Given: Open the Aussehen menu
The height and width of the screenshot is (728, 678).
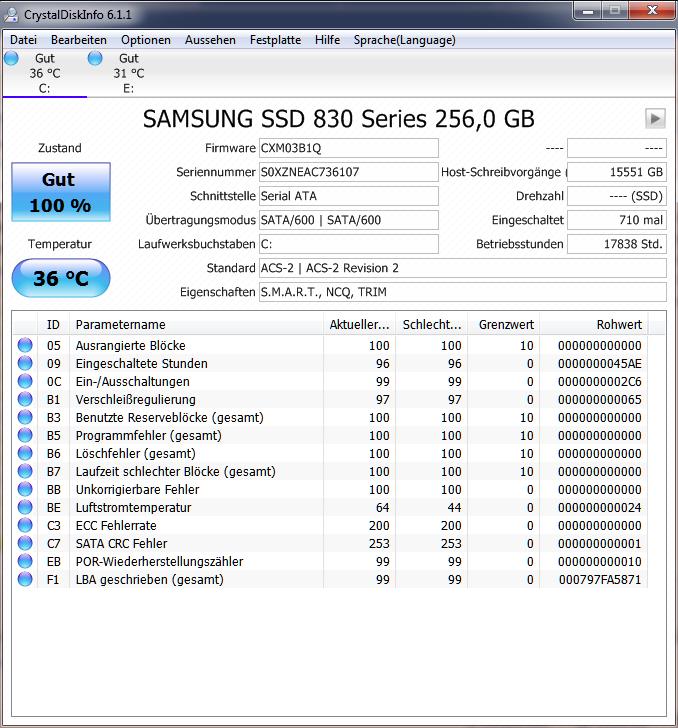Looking at the screenshot, I should pyautogui.click(x=210, y=40).
